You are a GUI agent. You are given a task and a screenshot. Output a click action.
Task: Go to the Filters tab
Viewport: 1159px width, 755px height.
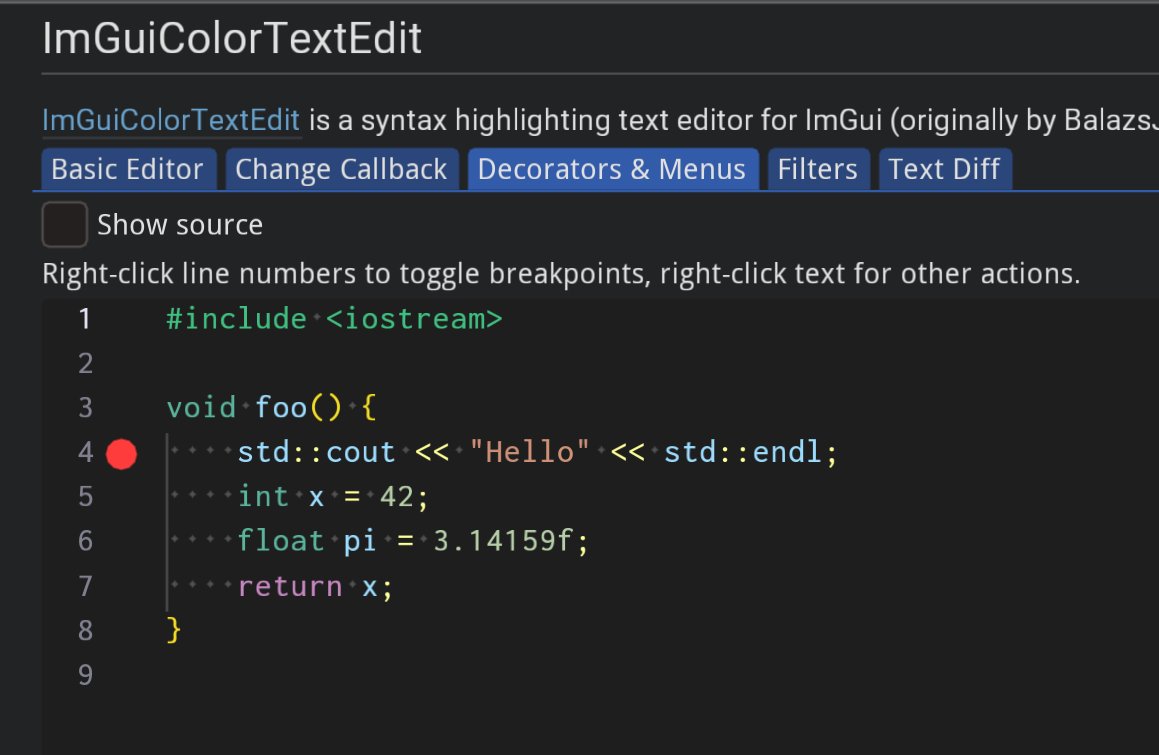tap(818, 169)
